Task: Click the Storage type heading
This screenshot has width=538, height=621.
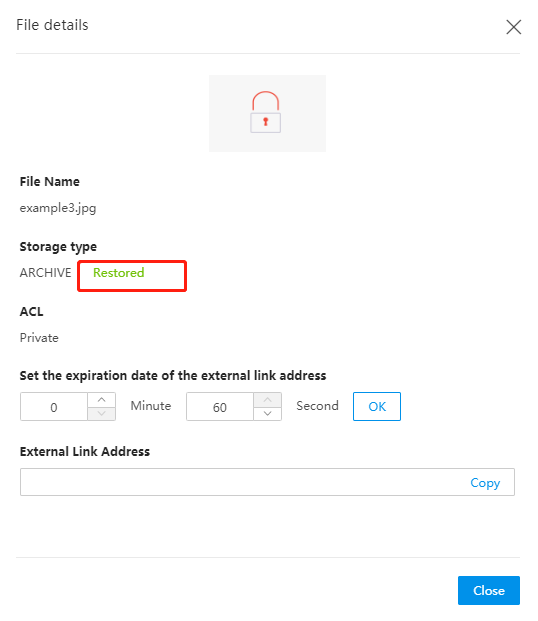Action: tap(58, 247)
